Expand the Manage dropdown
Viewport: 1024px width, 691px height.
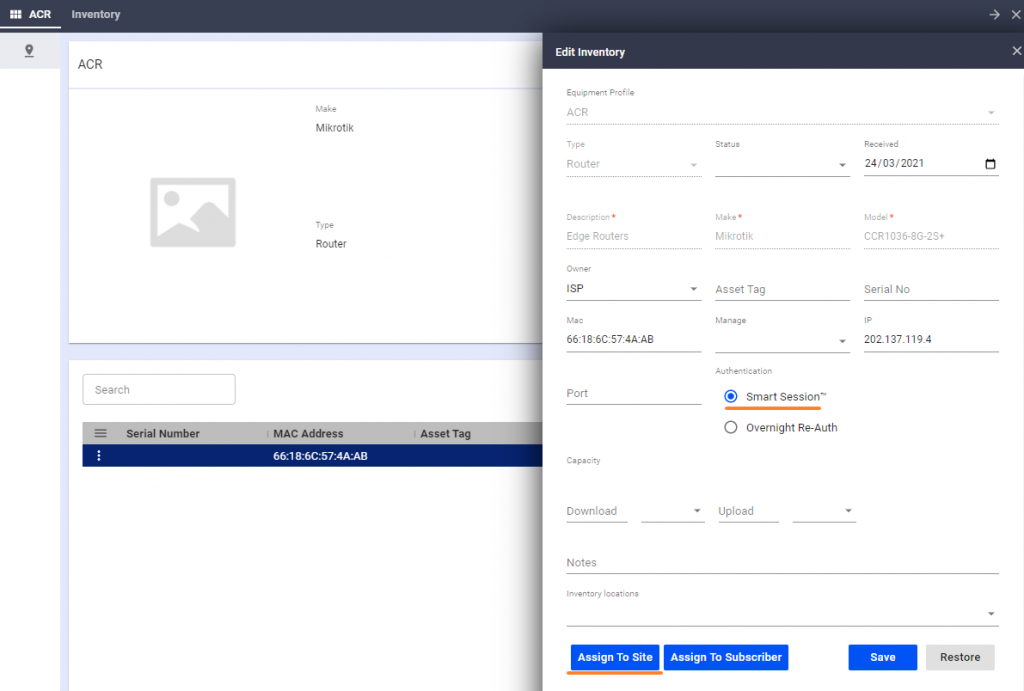point(840,339)
